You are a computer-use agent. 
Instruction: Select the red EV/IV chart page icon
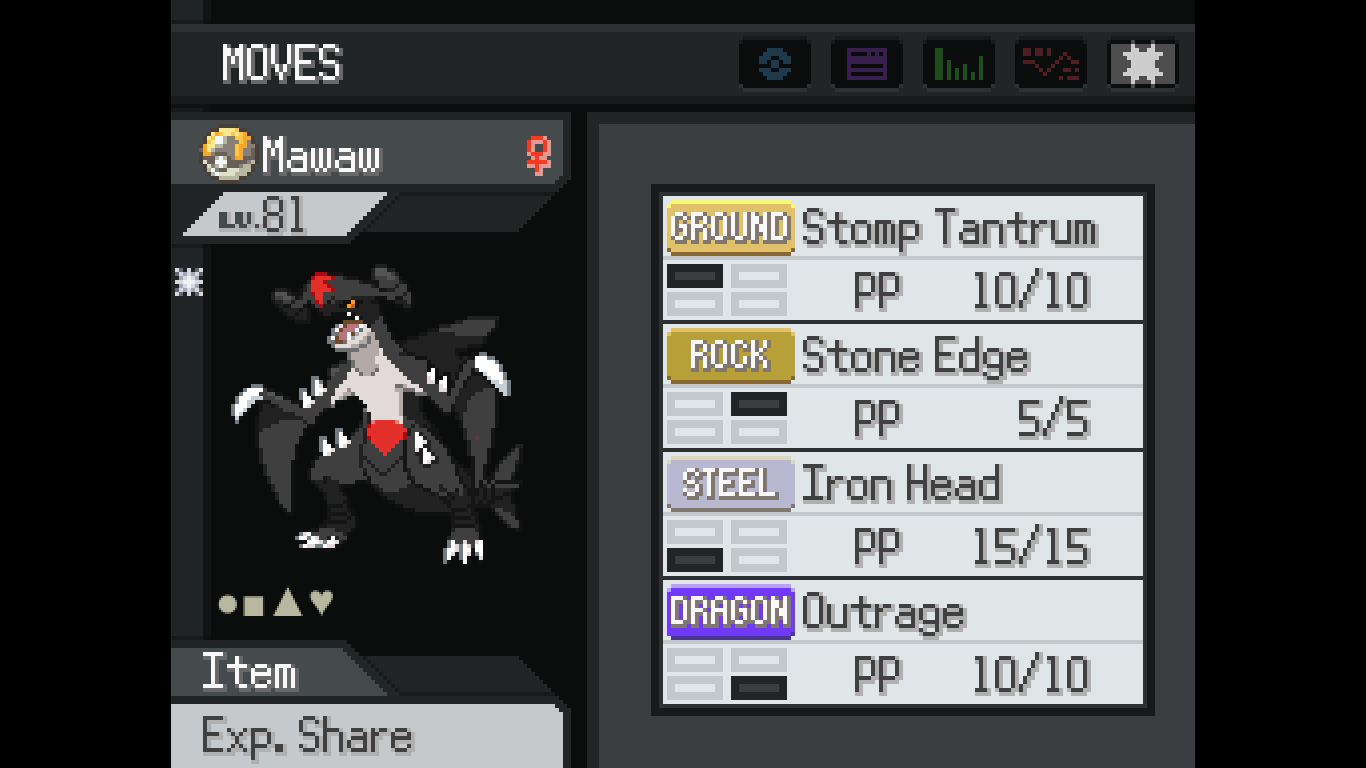pos(1051,65)
